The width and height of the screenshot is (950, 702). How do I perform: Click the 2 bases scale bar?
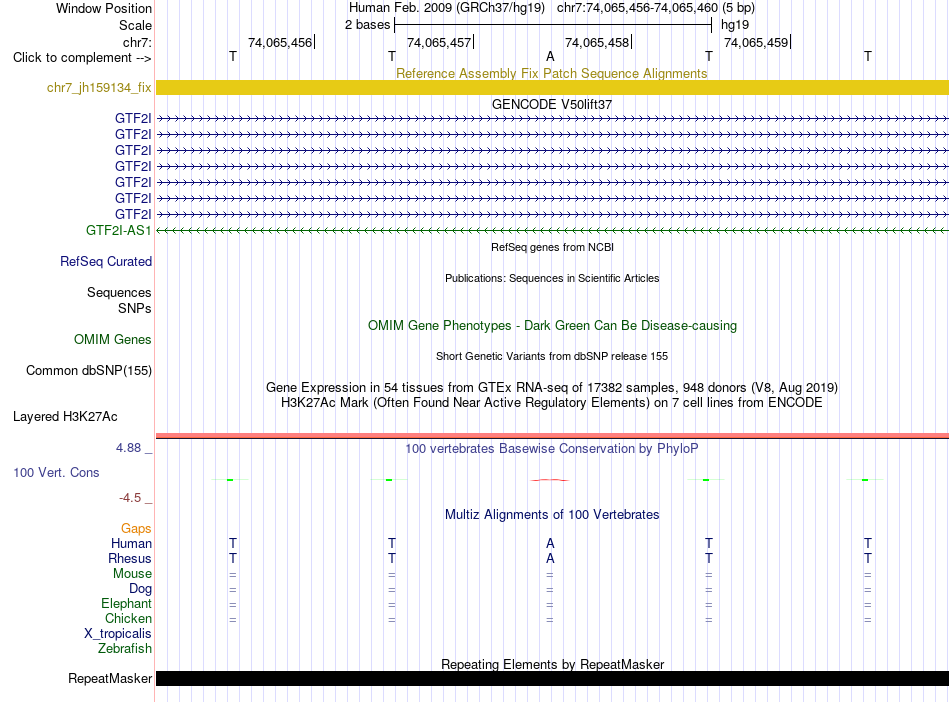pos(553,25)
